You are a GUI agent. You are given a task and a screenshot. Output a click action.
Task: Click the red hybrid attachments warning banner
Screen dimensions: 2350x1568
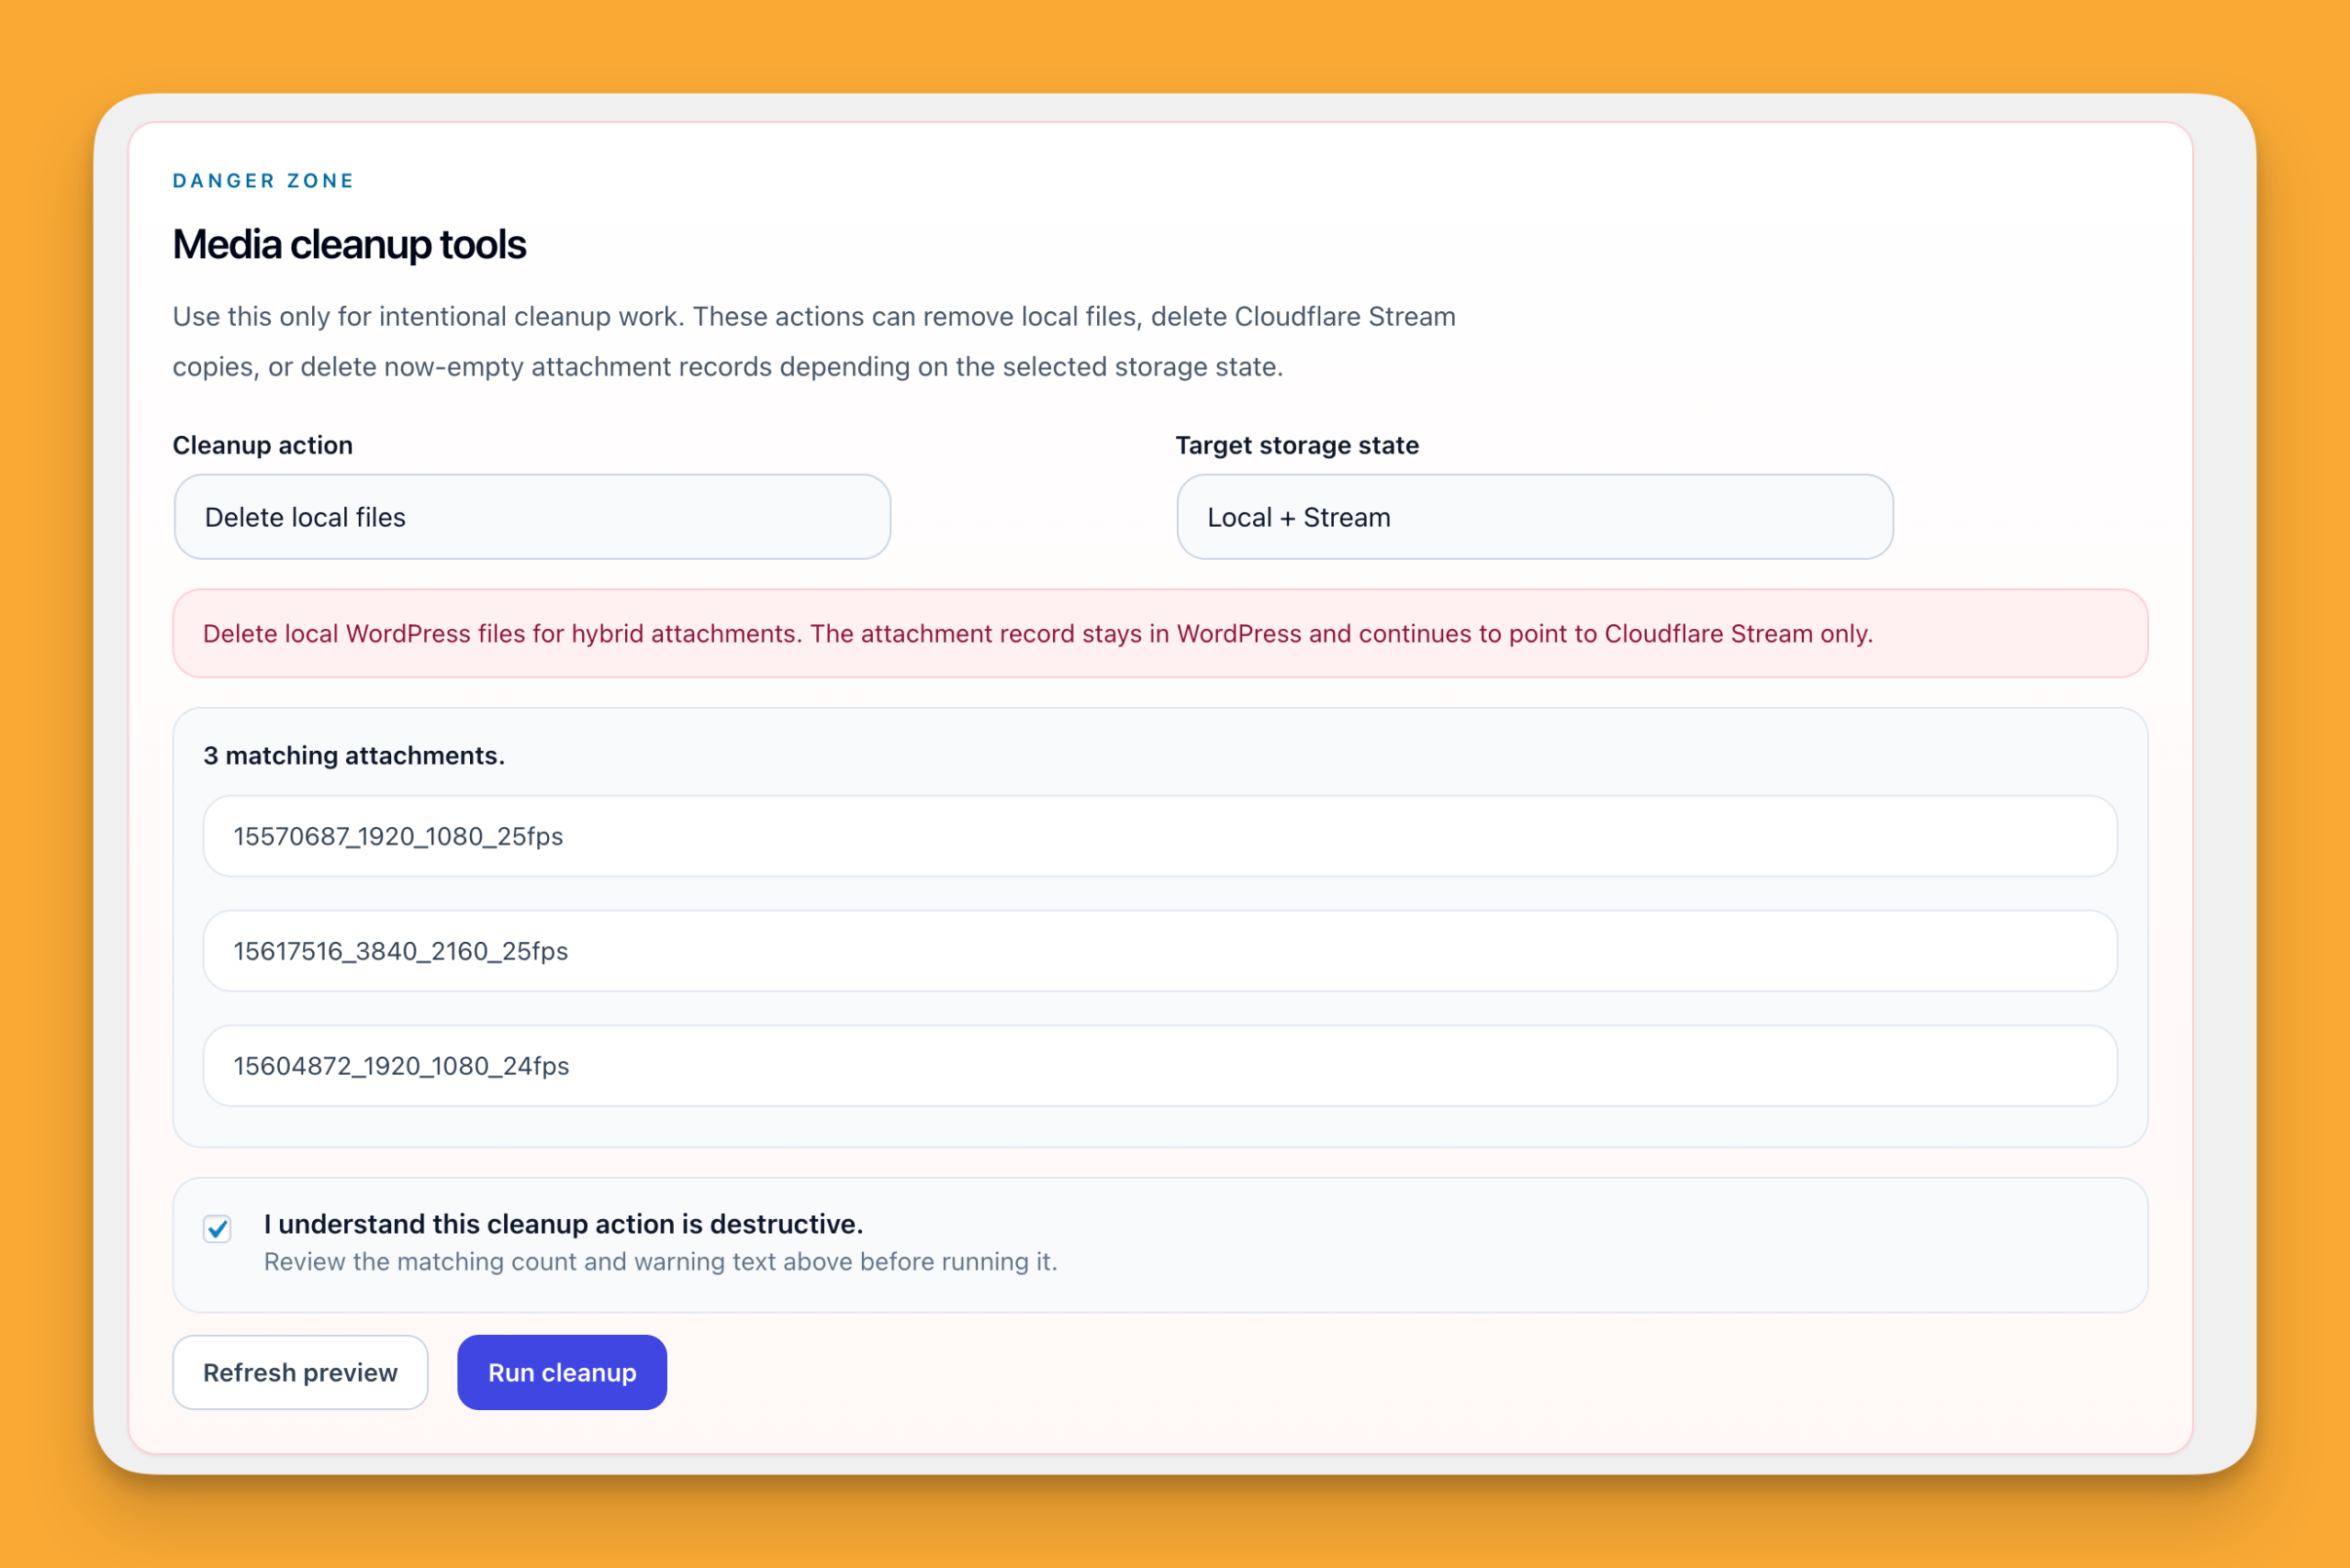(x=1159, y=633)
